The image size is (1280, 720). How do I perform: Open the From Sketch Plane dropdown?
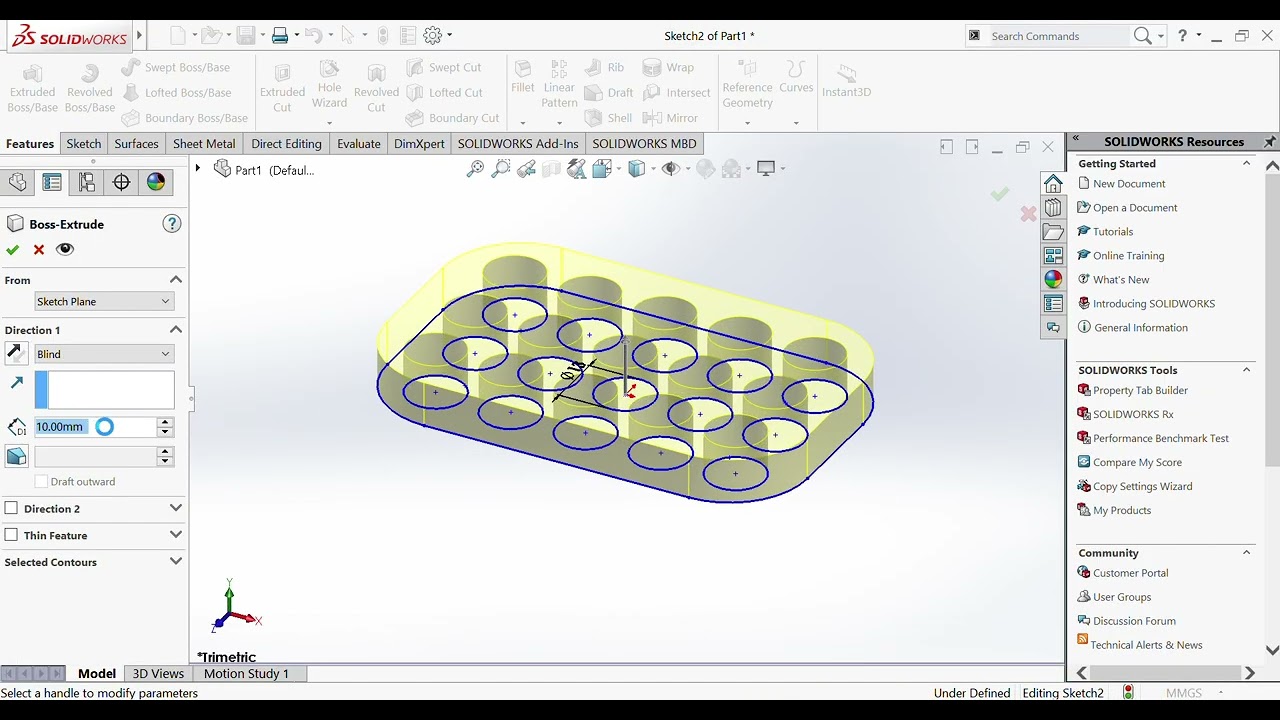(104, 301)
